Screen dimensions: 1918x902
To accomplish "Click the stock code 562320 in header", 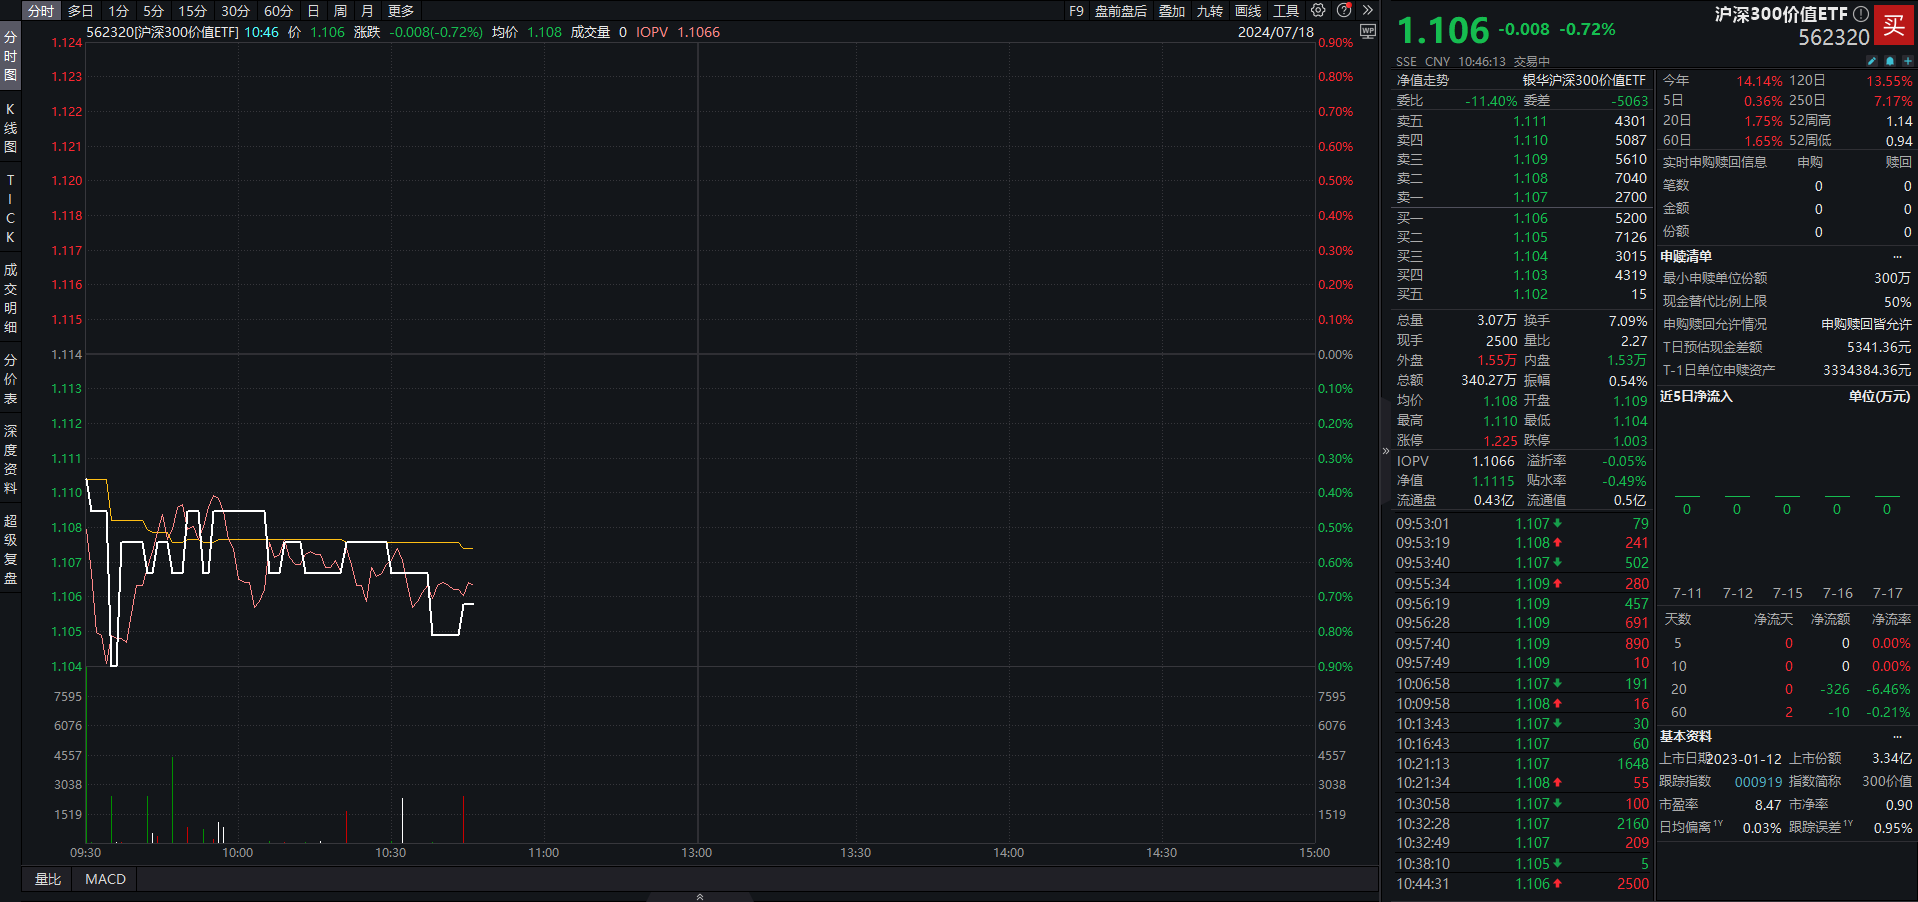I will (x=1834, y=38).
